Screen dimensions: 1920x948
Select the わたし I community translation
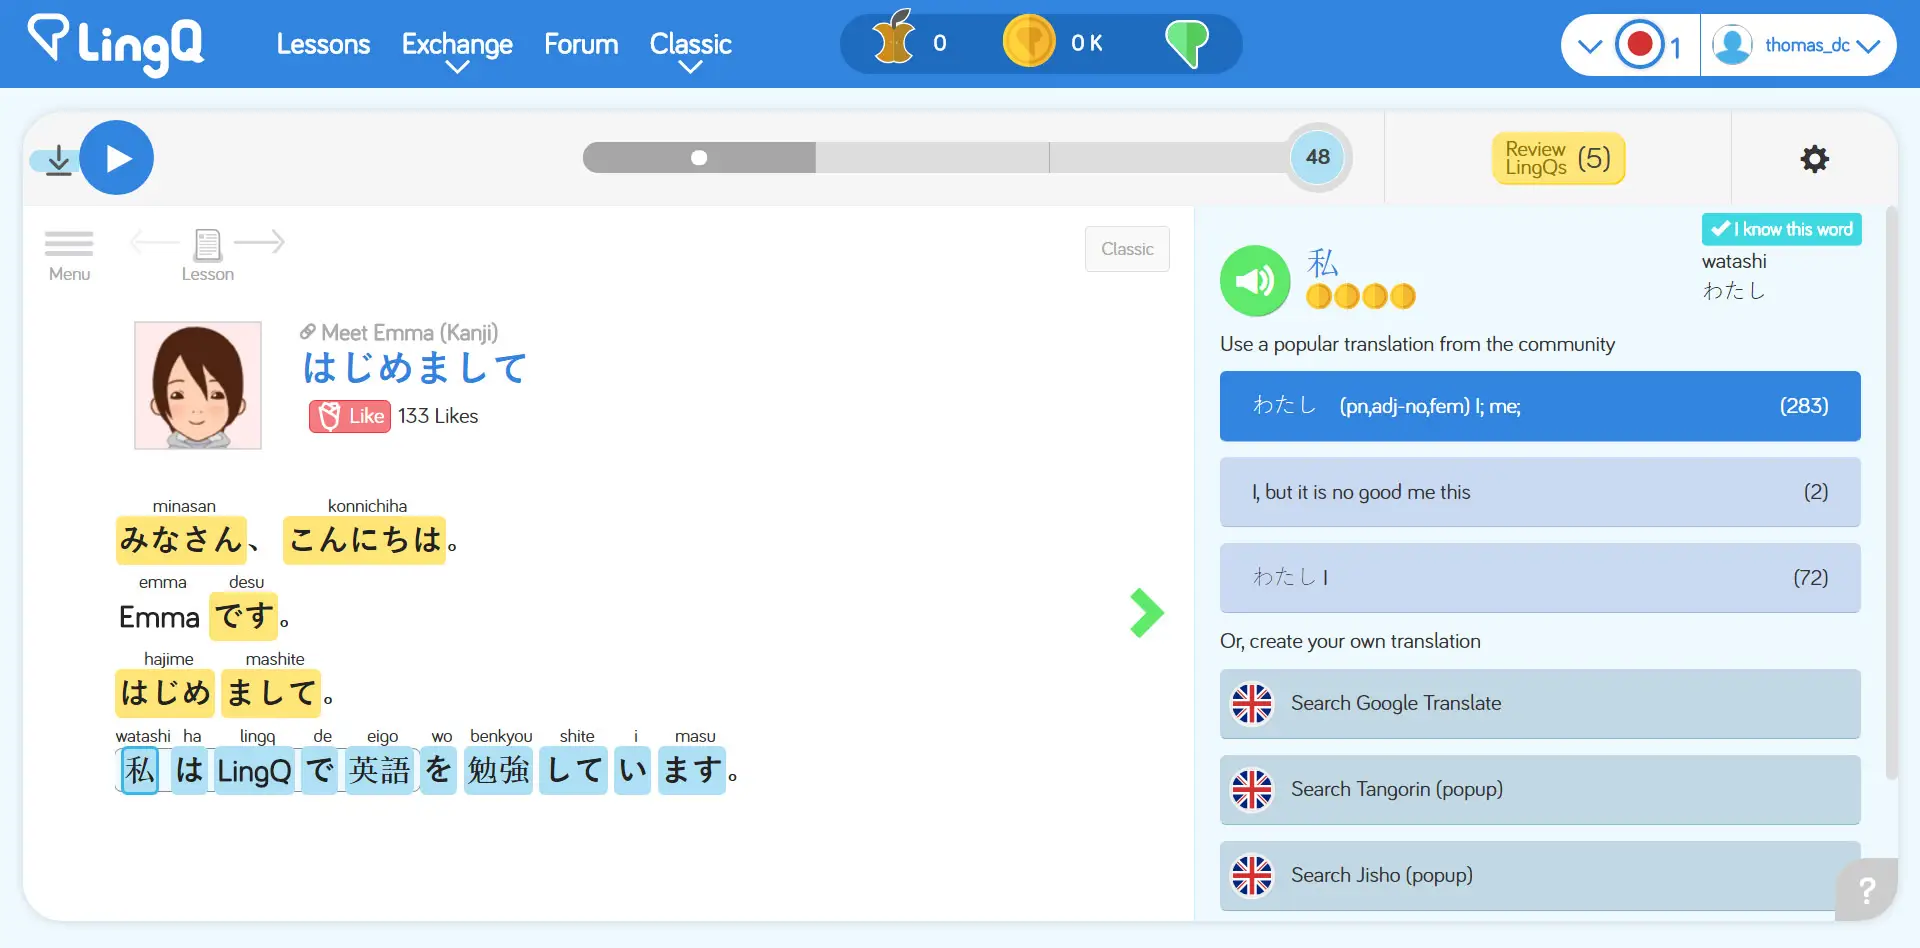click(x=1538, y=577)
